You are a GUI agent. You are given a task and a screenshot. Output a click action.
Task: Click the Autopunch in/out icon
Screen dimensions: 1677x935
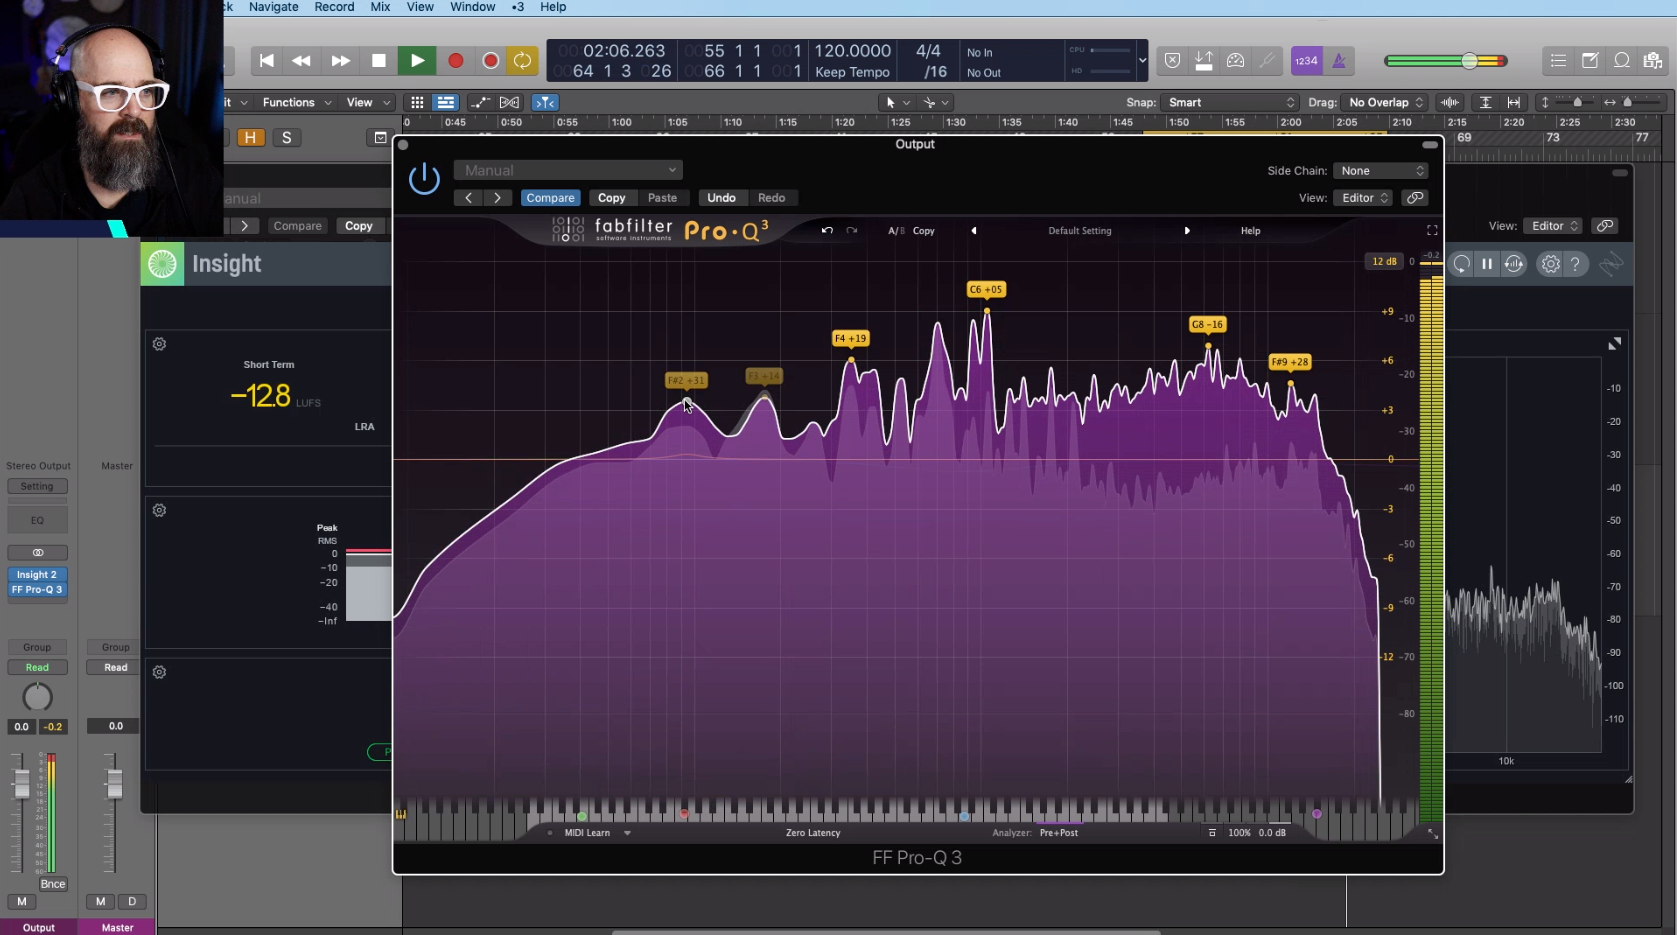[1204, 61]
